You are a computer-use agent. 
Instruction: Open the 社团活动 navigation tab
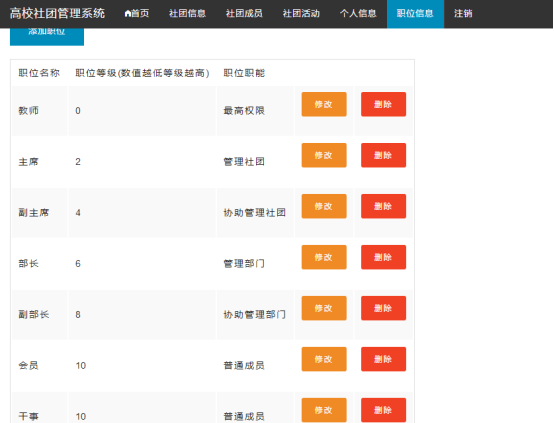301,14
